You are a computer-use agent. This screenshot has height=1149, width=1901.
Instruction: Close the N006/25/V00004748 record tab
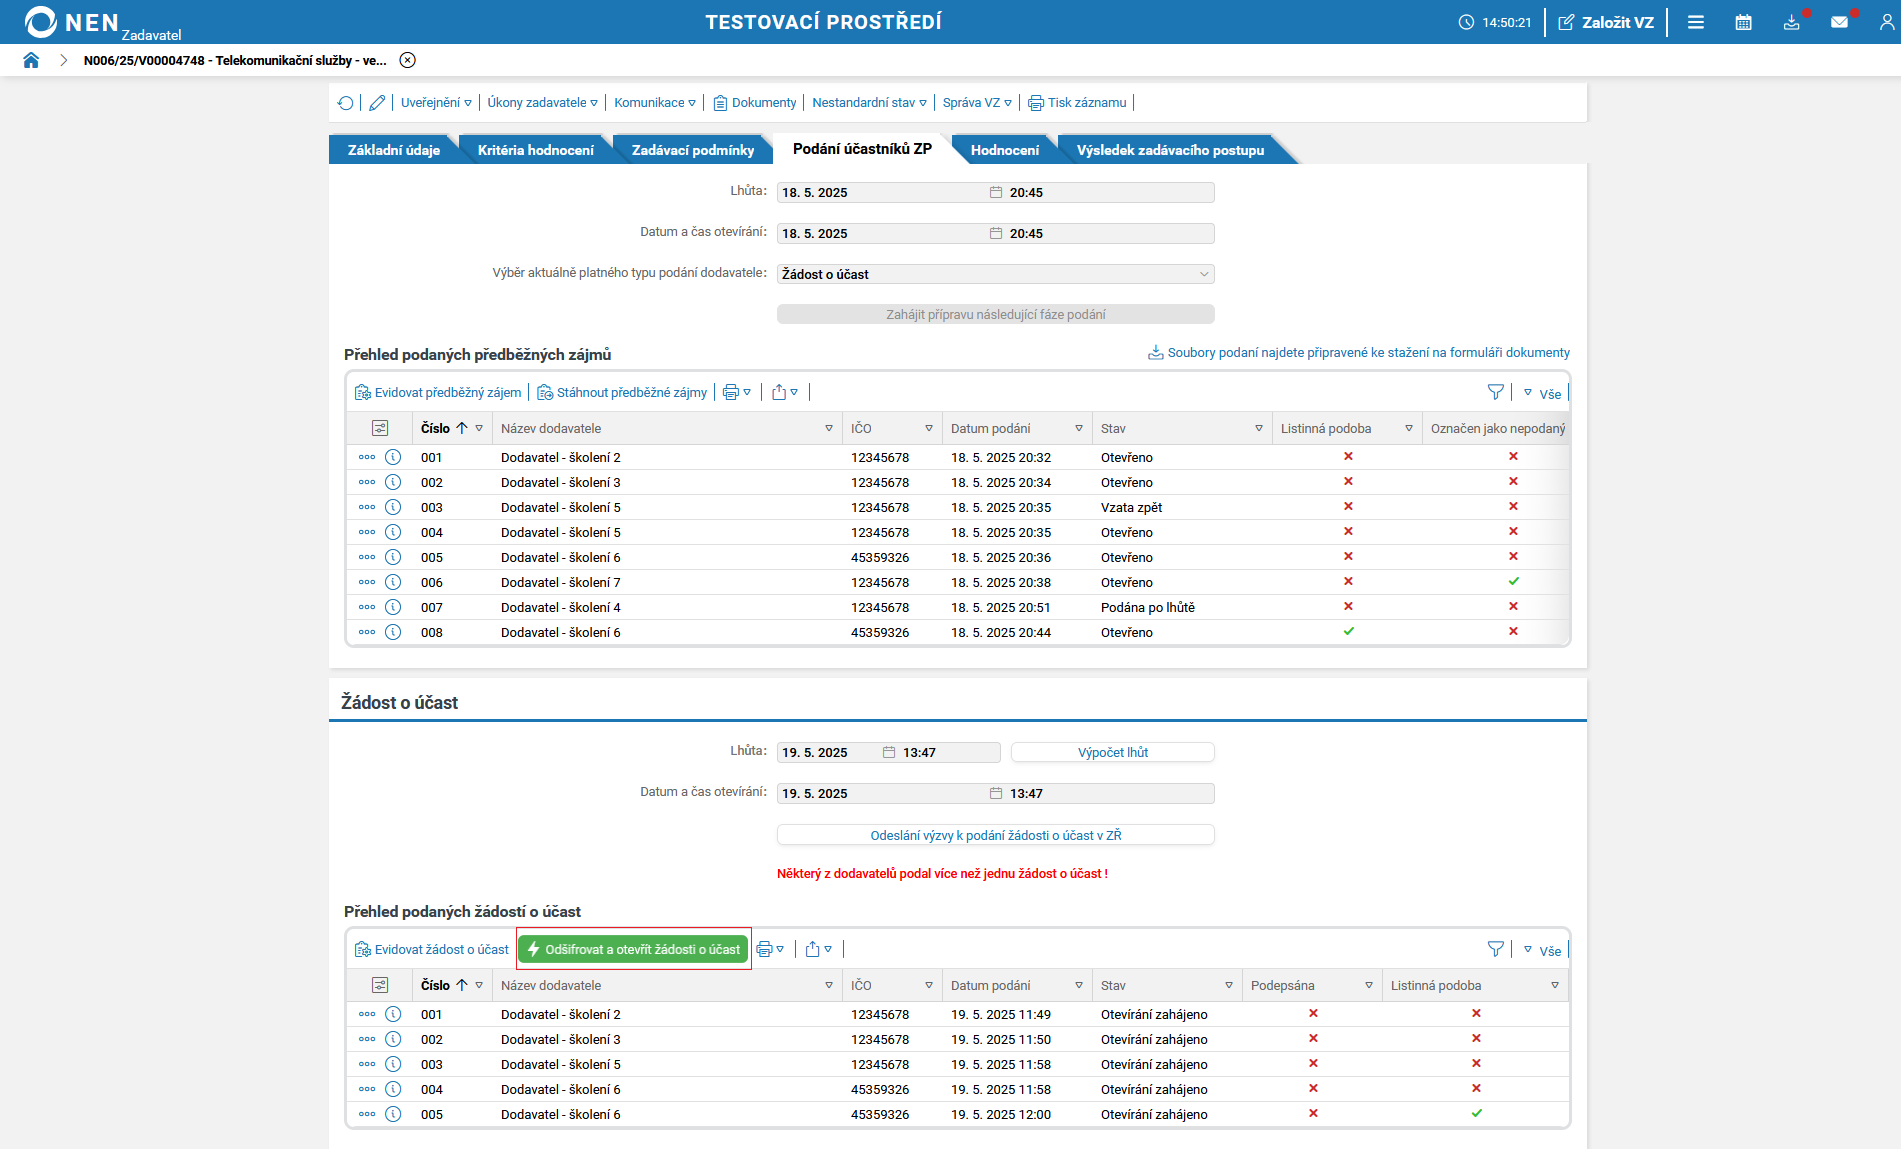point(408,60)
